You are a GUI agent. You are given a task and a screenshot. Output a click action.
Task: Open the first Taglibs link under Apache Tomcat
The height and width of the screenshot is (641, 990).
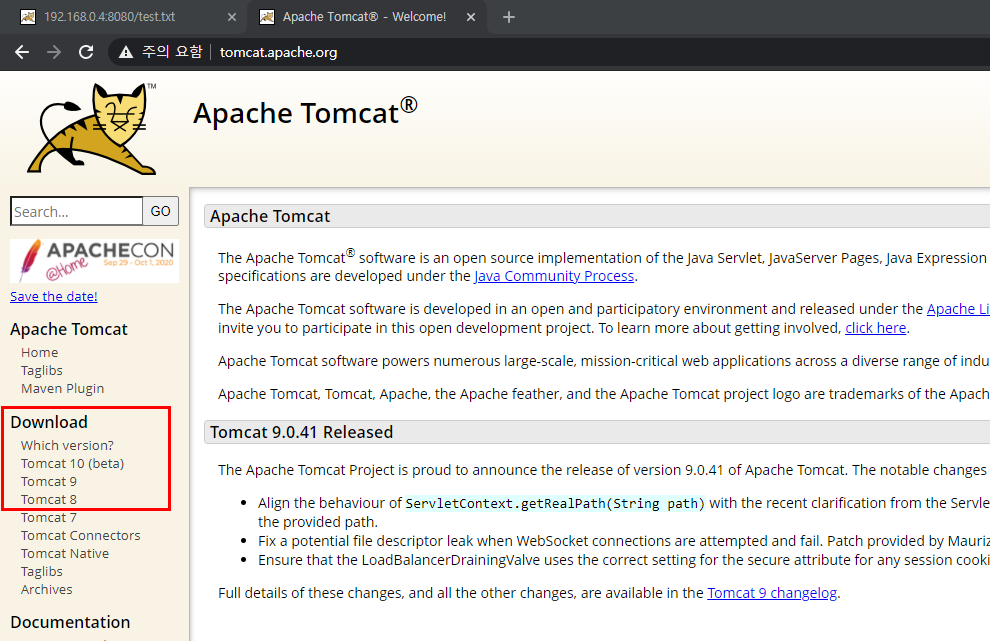pyautogui.click(x=42, y=370)
